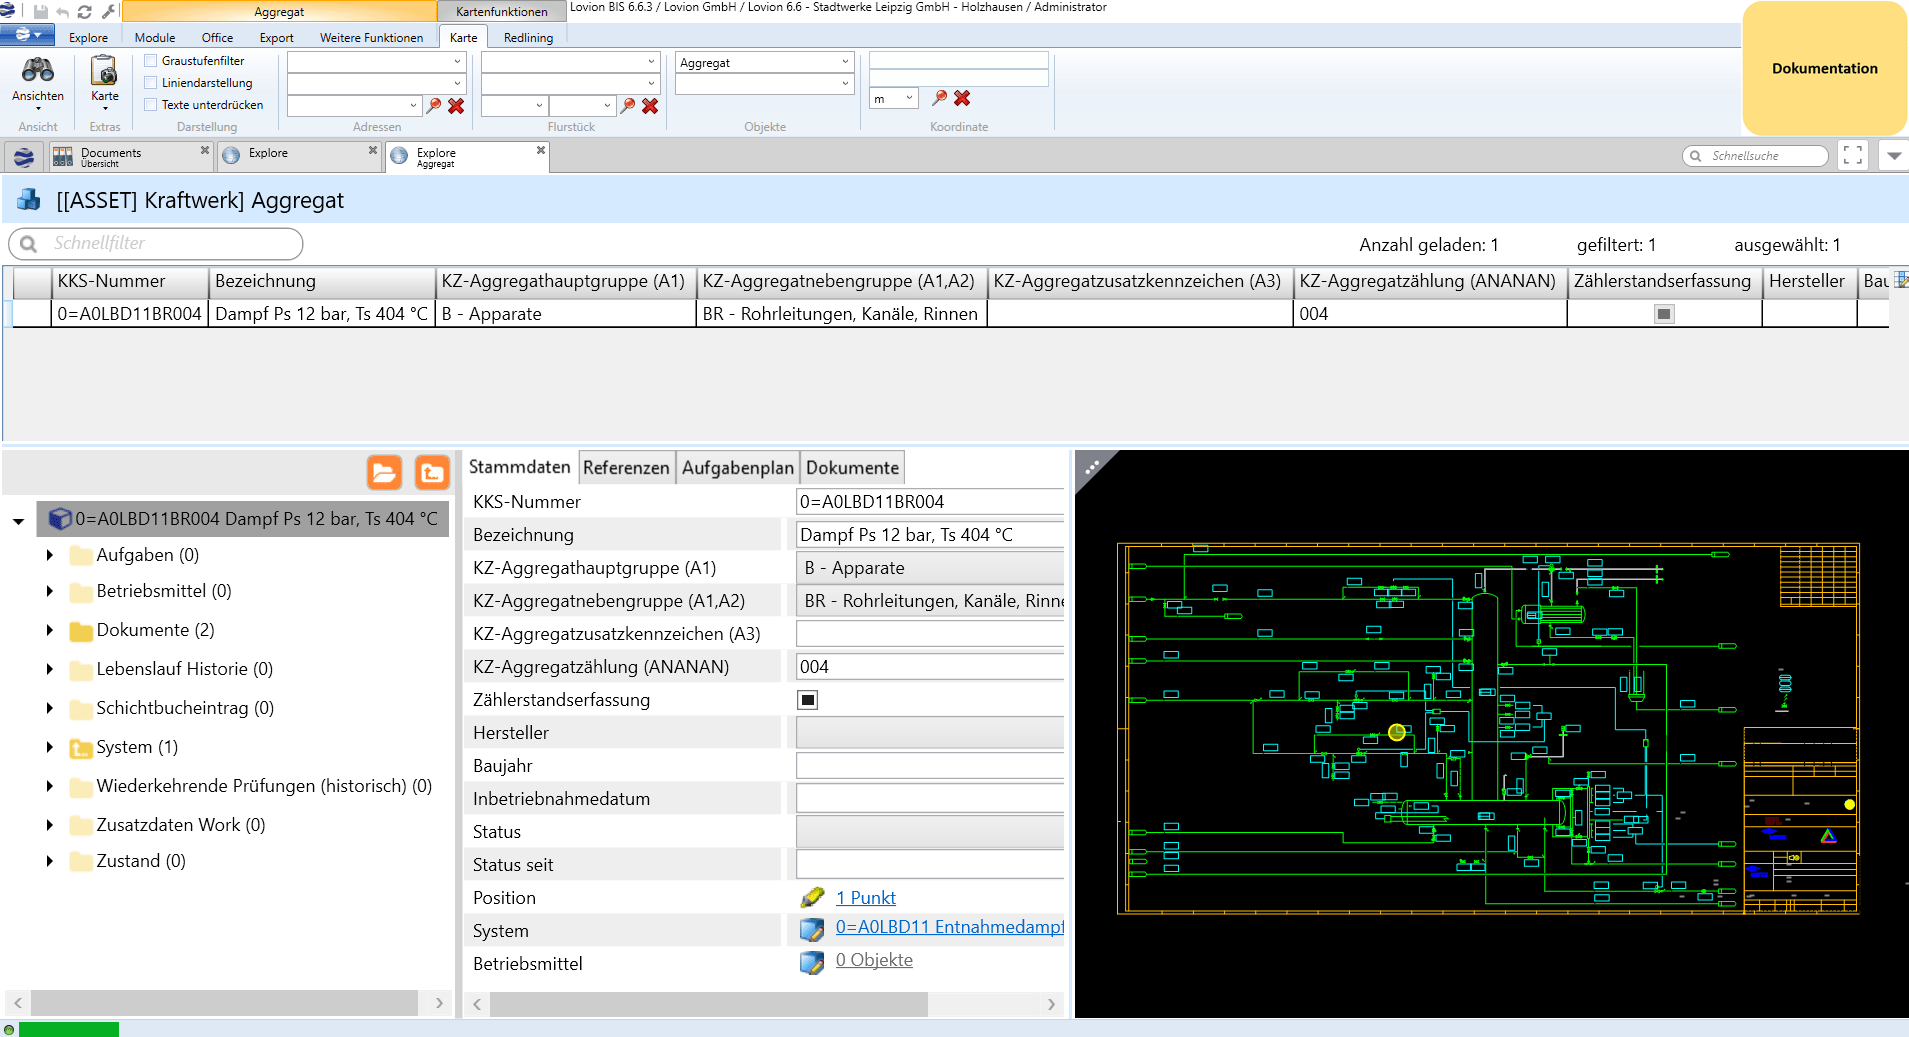Click the Koordinate locate pin icon
This screenshot has width=1909, height=1037.
click(x=939, y=98)
